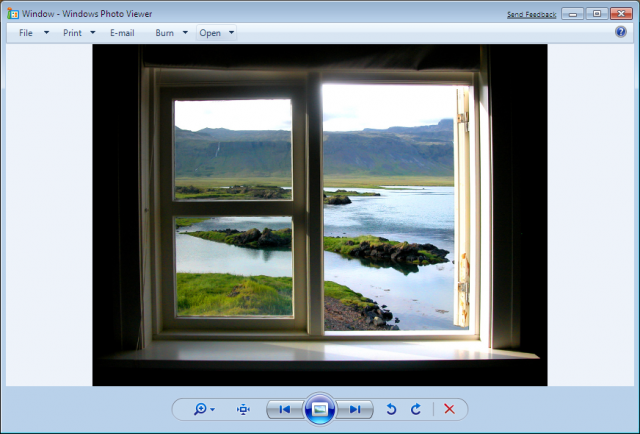Click the displayed window landscape photo

pos(320,215)
